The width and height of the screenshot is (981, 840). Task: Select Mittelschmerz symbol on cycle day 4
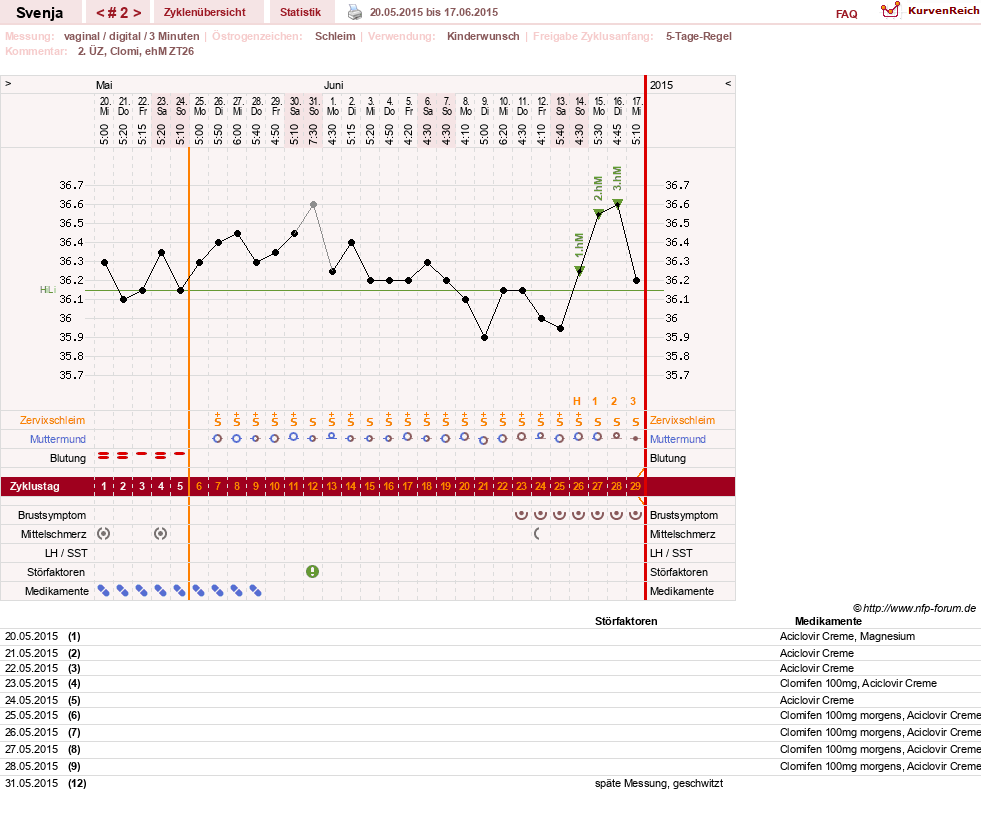coord(161,534)
